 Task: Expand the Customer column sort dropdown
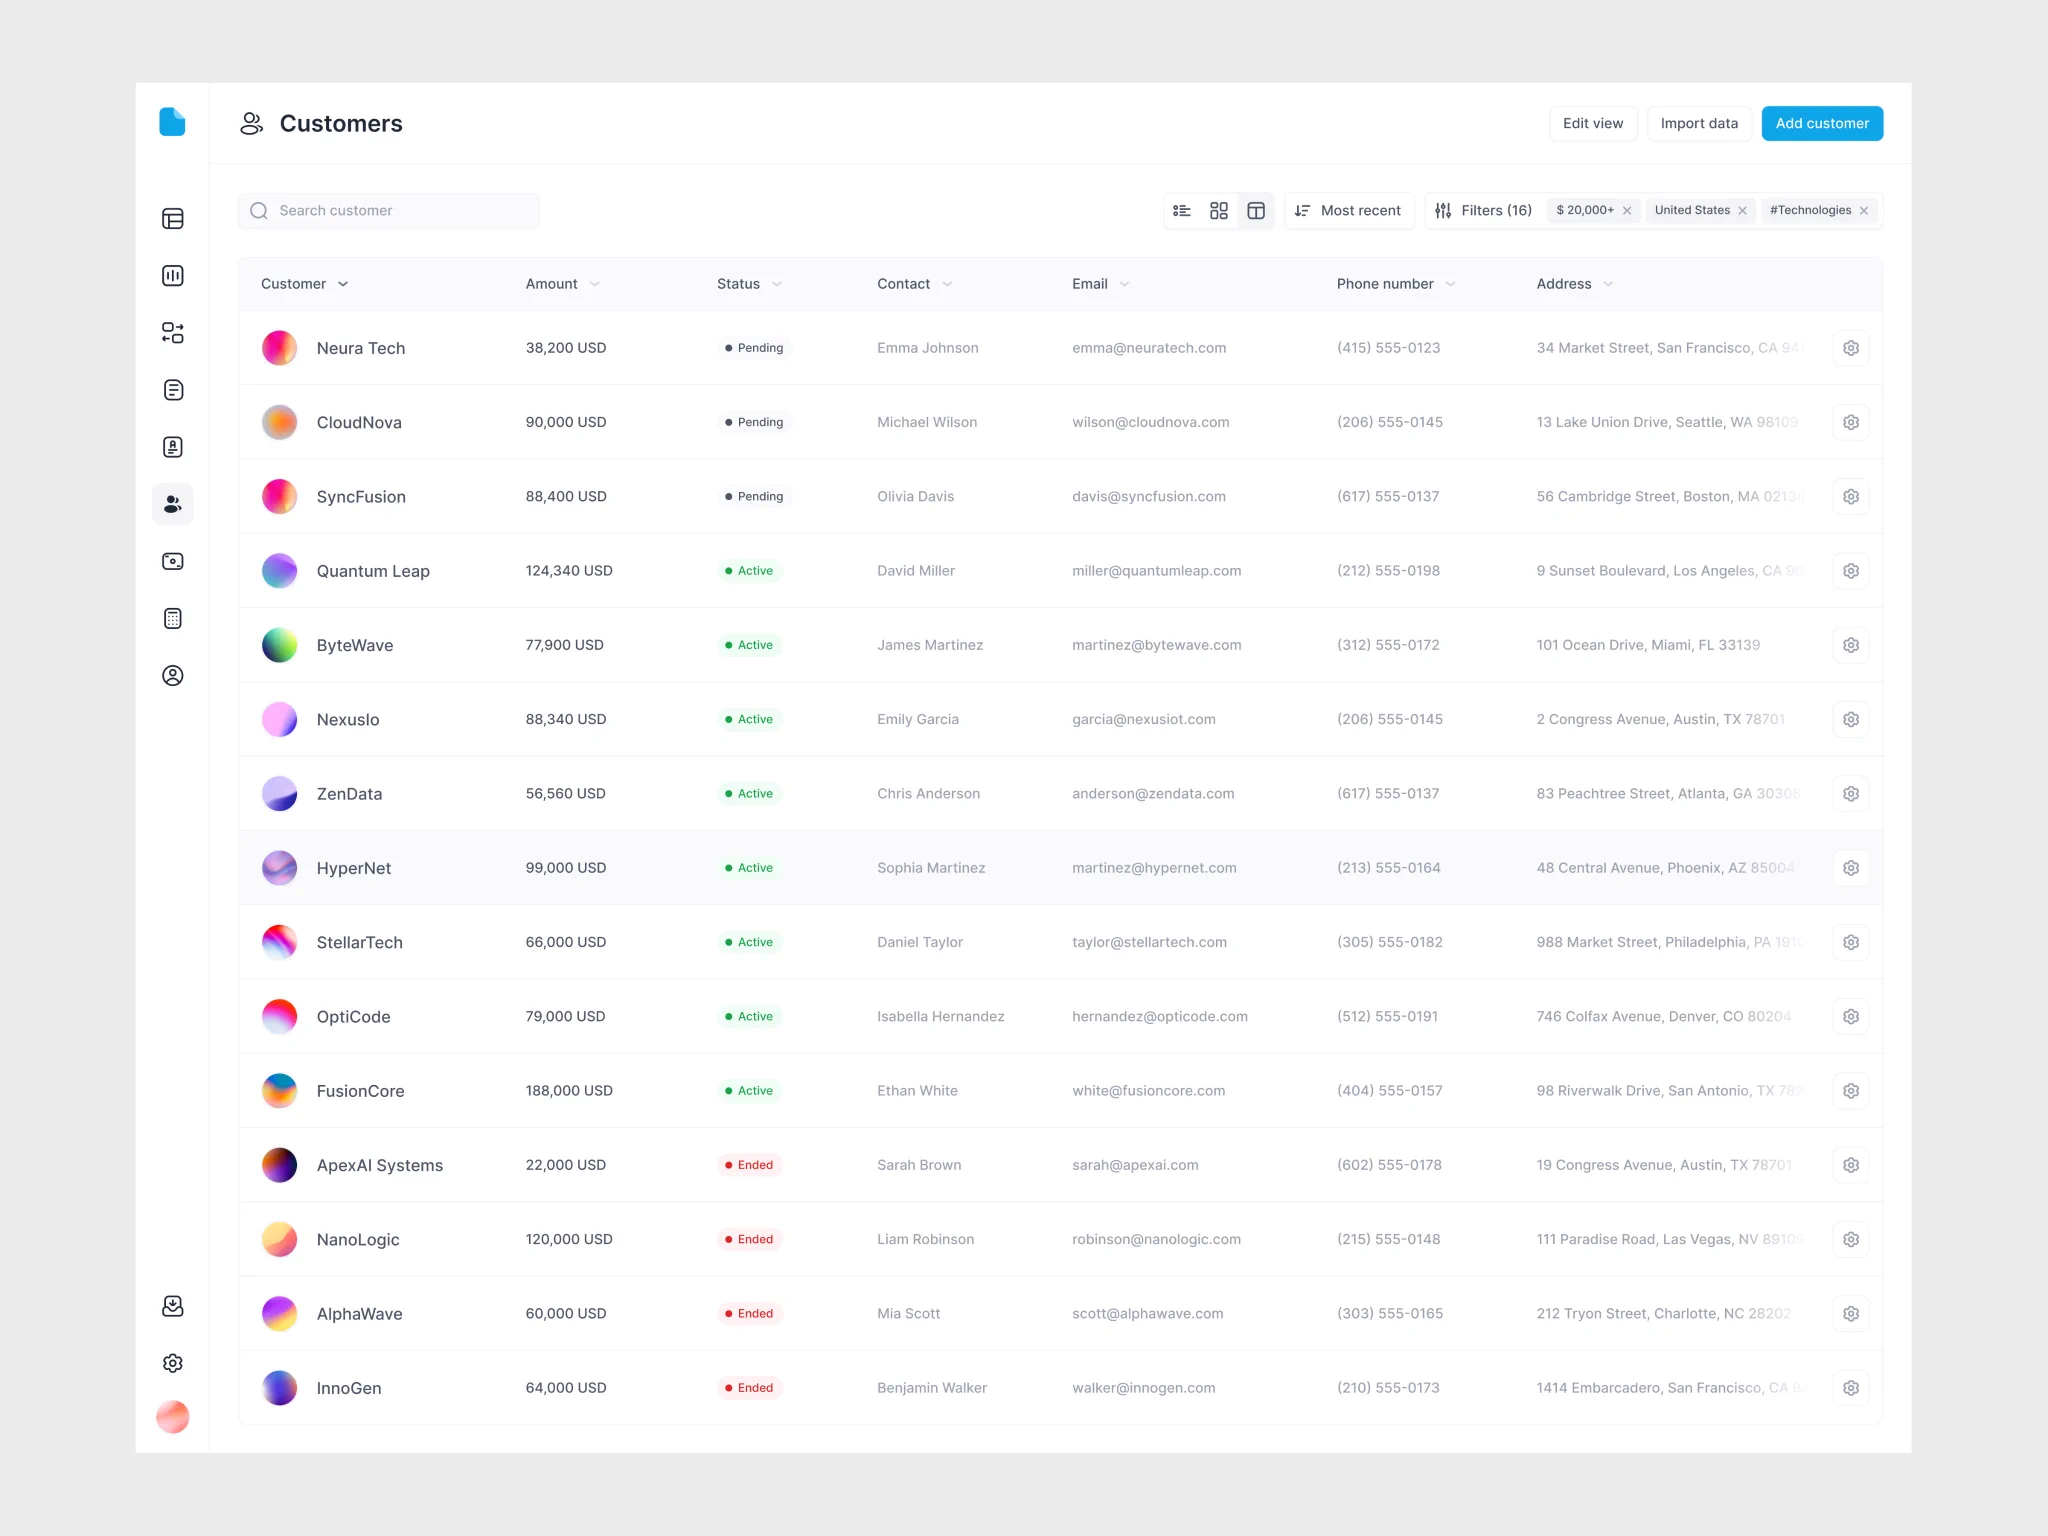[343, 285]
